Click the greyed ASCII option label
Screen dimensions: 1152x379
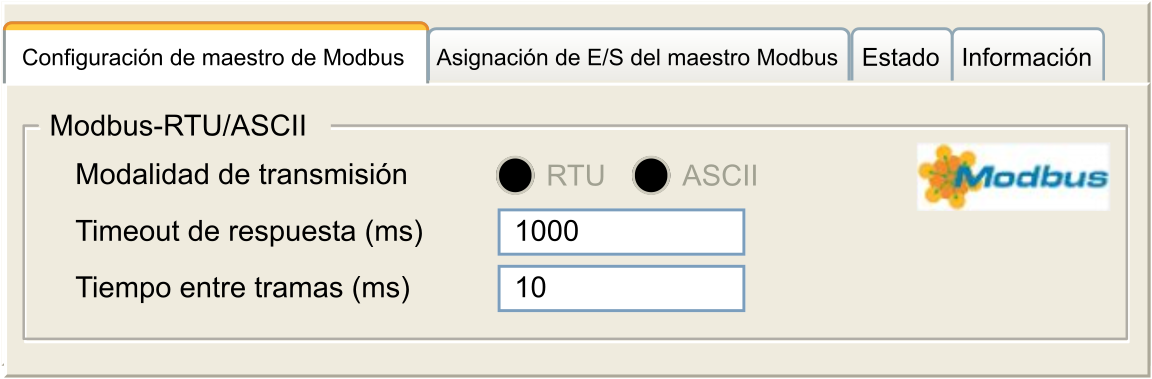tap(719, 176)
